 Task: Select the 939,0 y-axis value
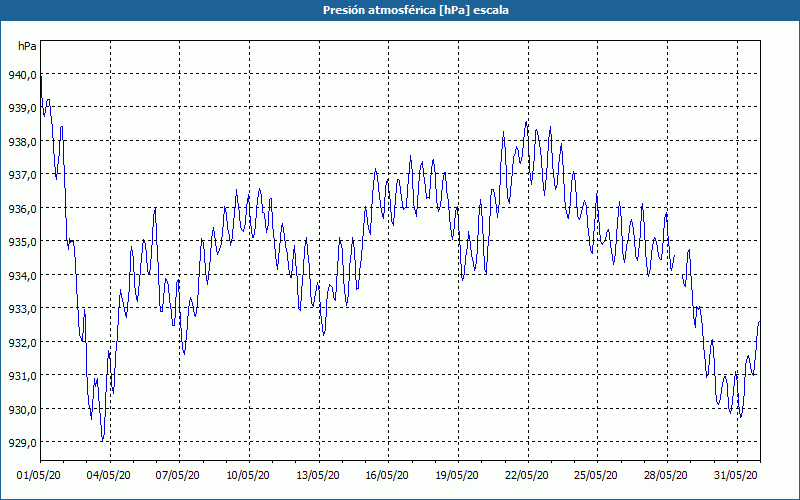[22, 108]
